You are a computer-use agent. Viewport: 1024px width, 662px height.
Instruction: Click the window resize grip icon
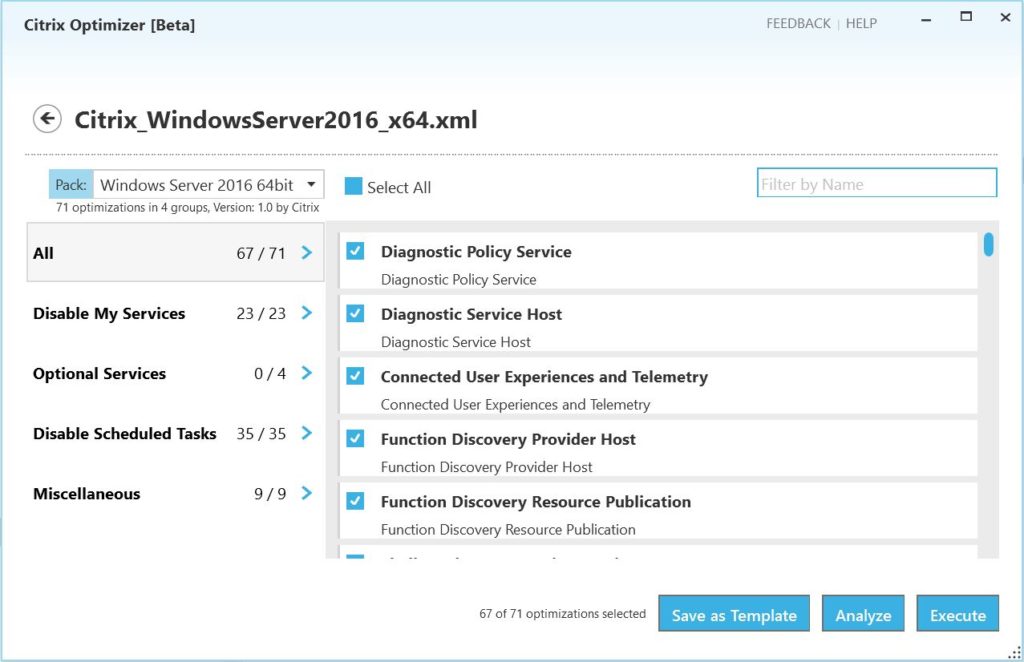pyautogui.click(x=1014, y=652)
